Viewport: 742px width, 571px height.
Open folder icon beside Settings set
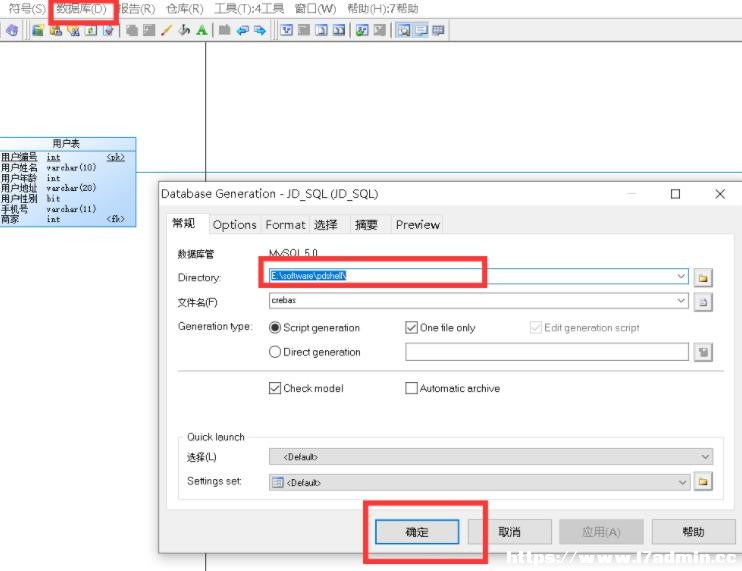[703, 482]
